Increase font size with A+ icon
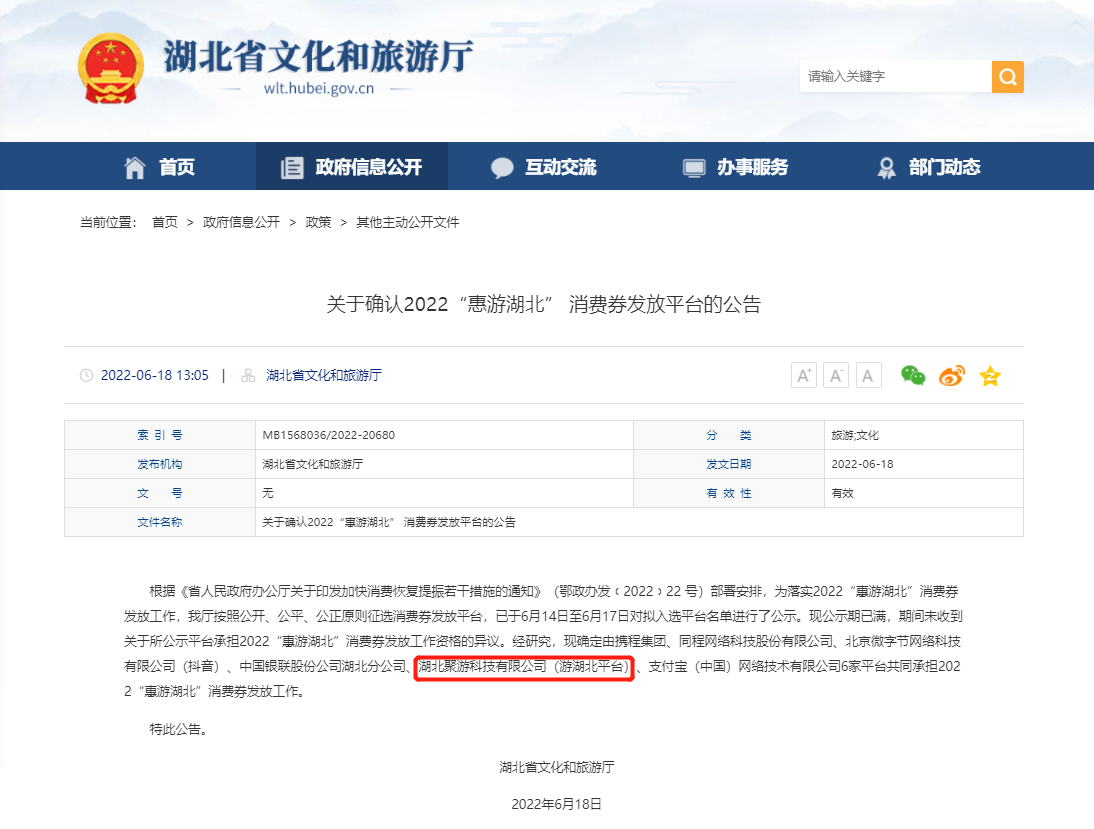1094x829 pixels. pos(803,376)
